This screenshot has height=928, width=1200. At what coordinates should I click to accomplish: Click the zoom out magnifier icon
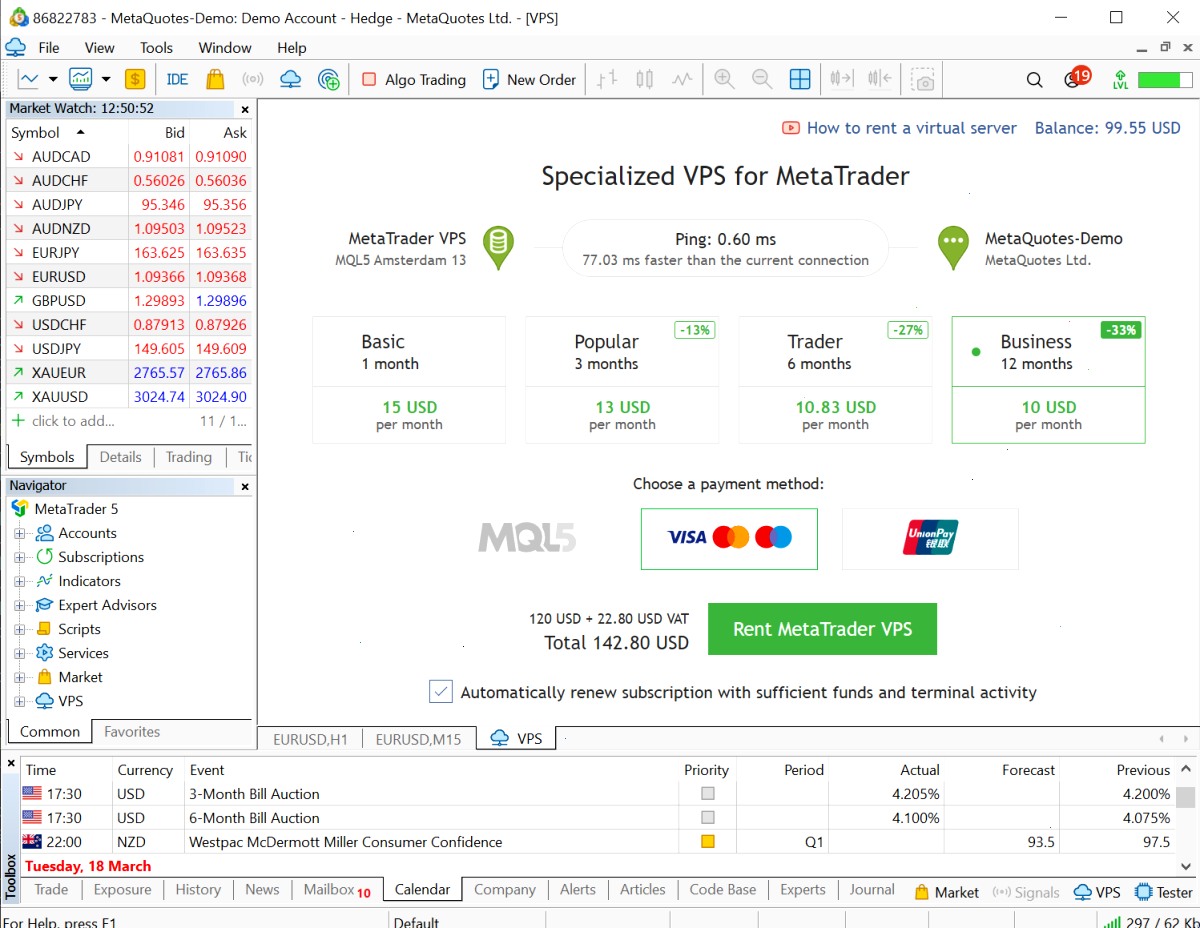(x=762, y=79)
